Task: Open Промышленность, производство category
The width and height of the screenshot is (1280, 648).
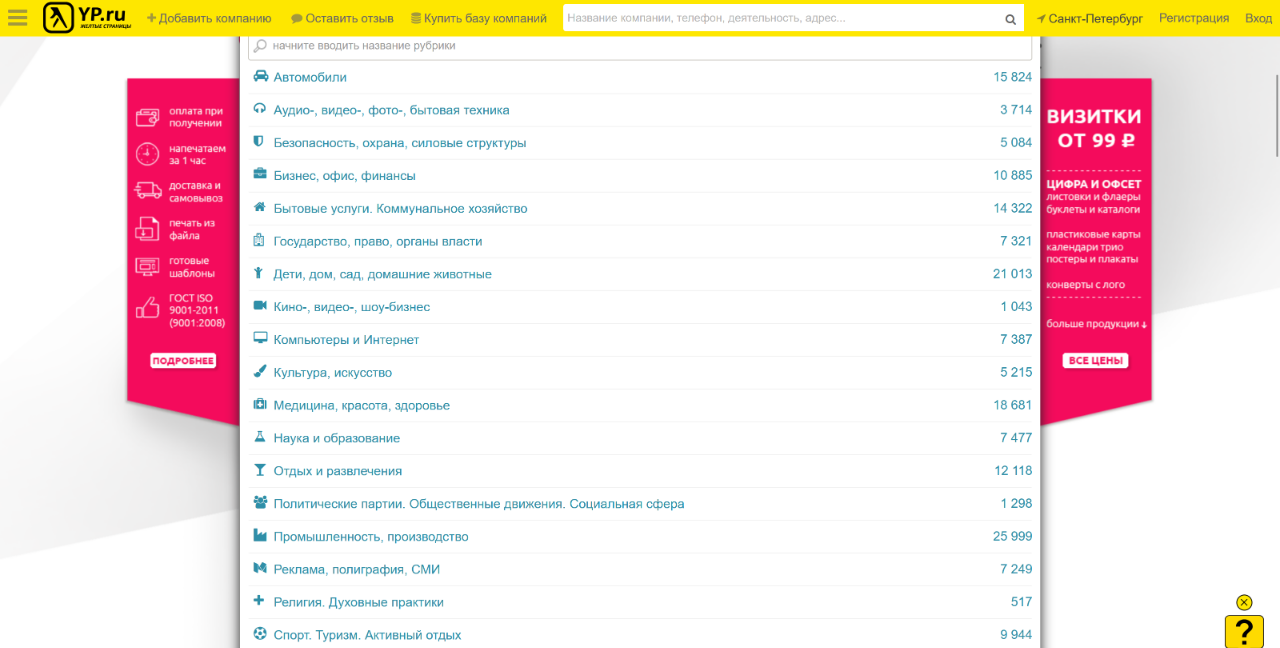Action: tap(371, 536)
